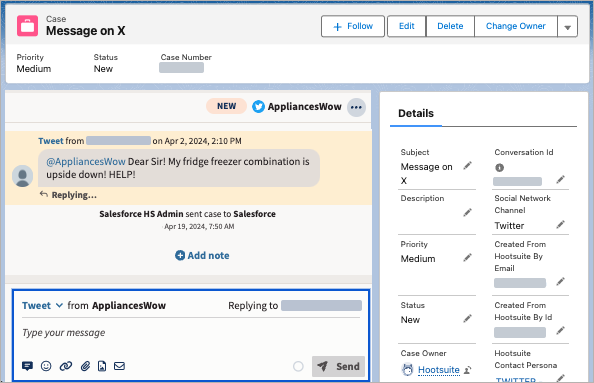Screen dimensions: 594x383
Task: Open the three-dot conversation options menu
Action: pyautogui.click(x=356, y=107)
